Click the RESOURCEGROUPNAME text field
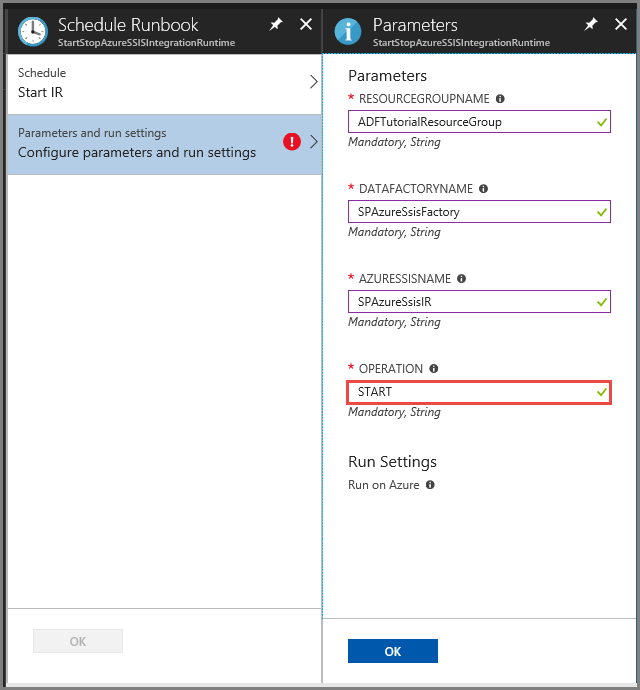The image size is (640, 690). coord(470,122)
